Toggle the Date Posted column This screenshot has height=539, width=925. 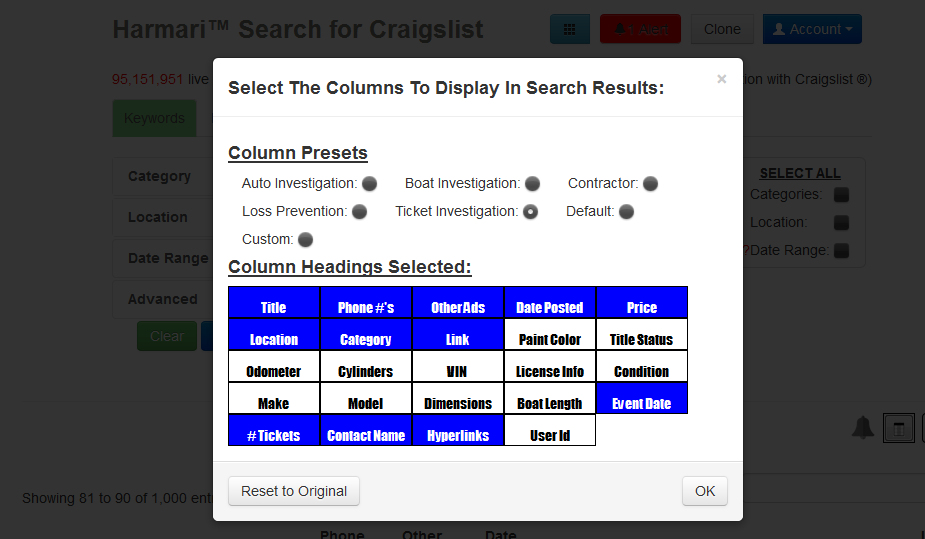click(550, 303)
